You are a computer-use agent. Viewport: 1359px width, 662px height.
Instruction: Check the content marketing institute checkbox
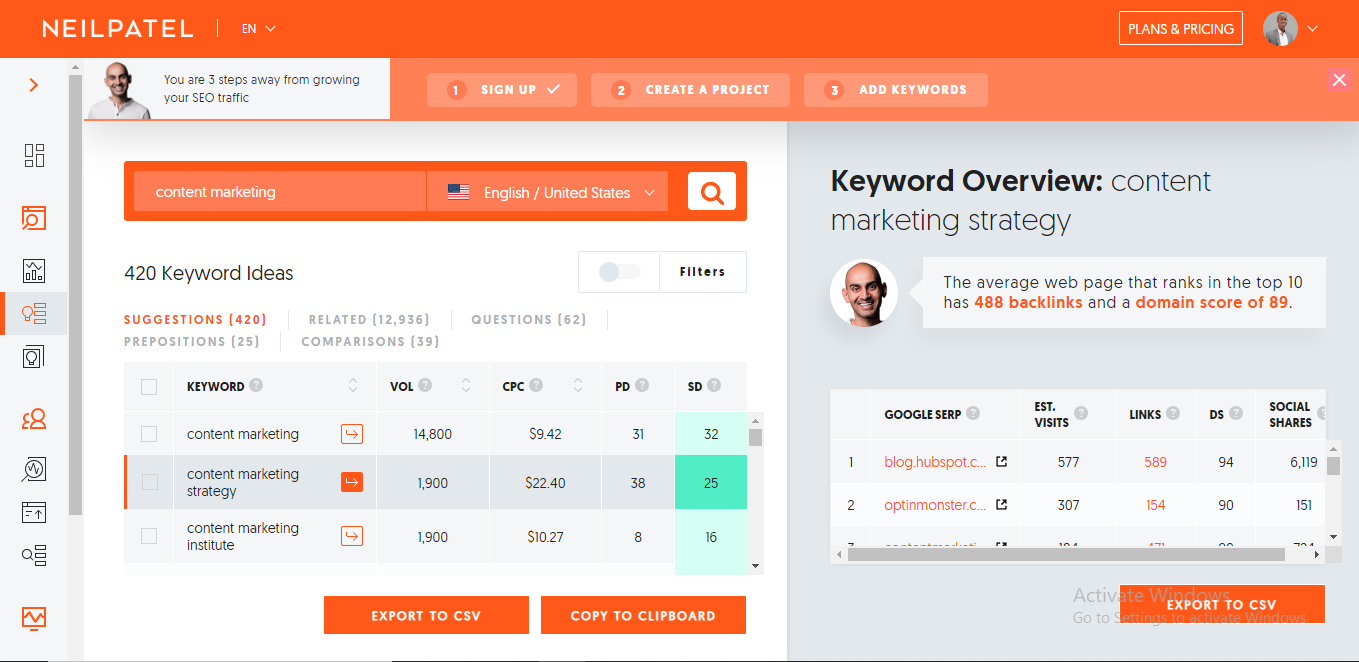pyautogui.click(x=149, y=537)
